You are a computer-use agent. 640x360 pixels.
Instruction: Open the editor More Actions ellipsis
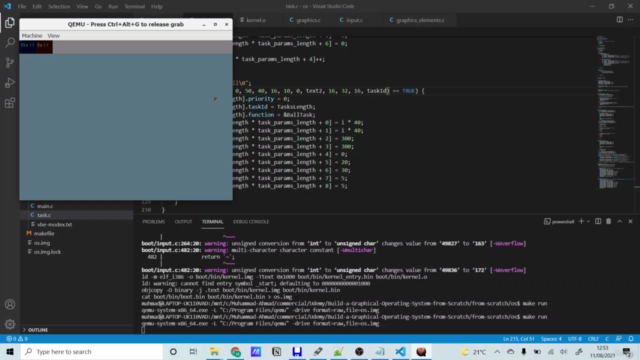pos(631,20)
